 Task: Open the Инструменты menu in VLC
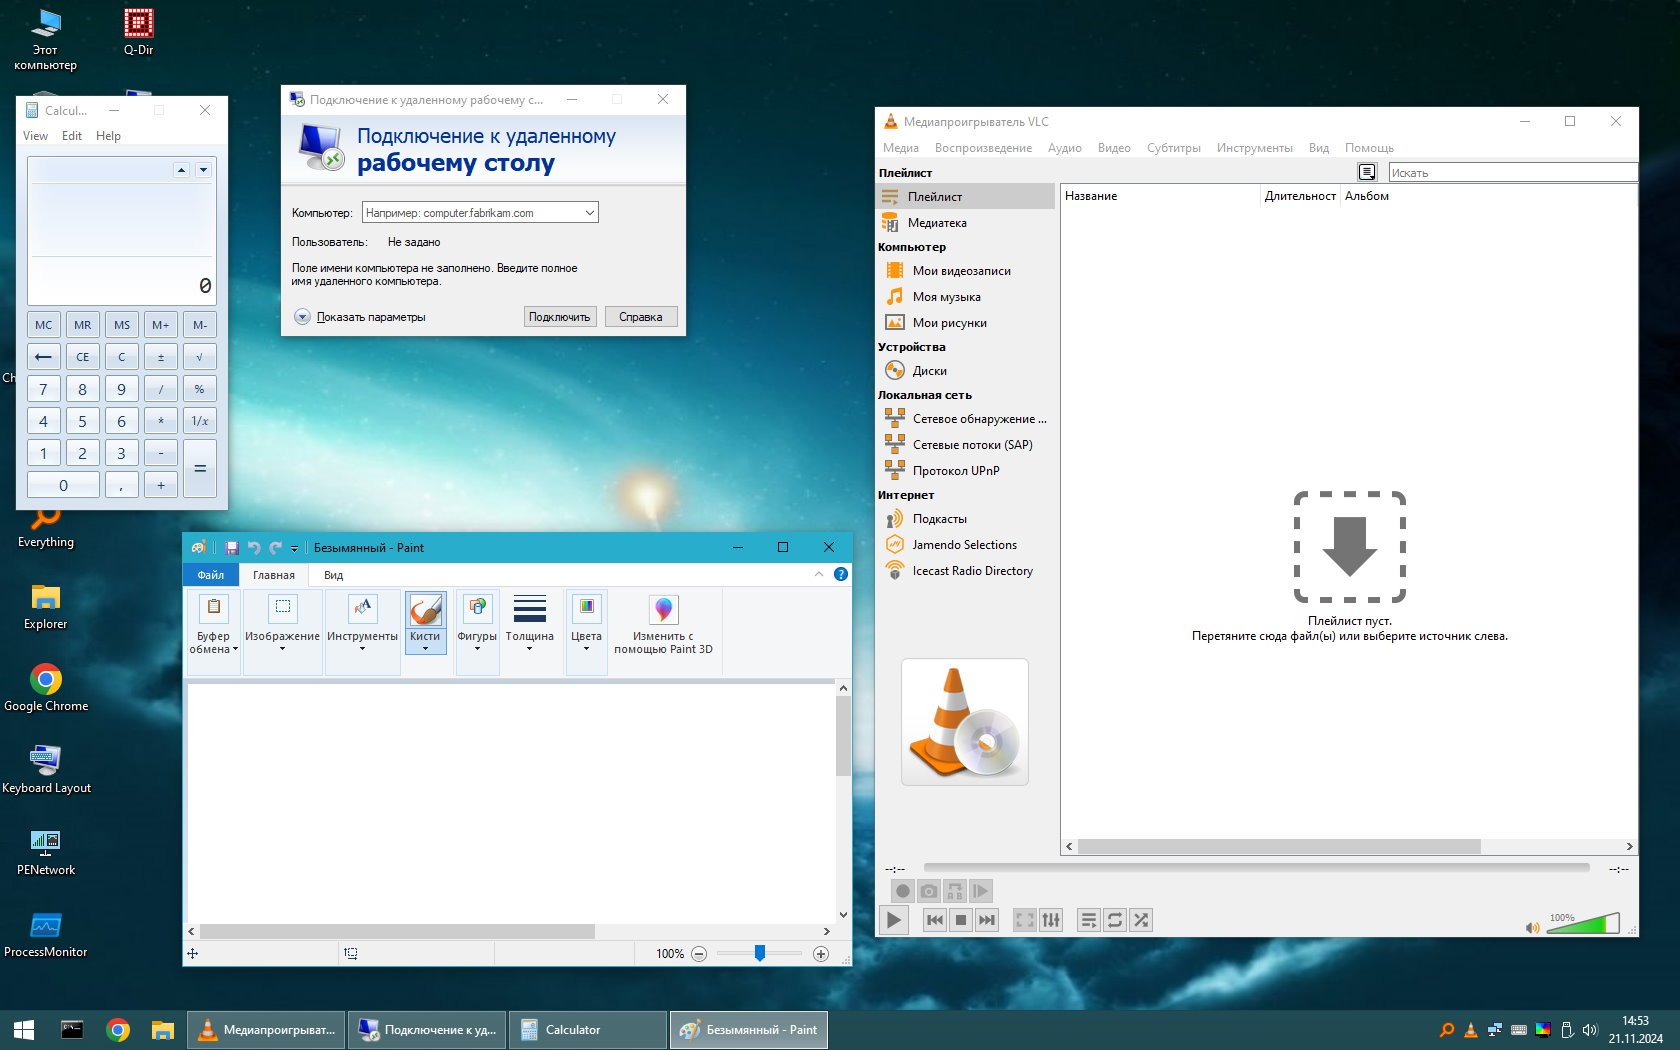(1254, 148)
